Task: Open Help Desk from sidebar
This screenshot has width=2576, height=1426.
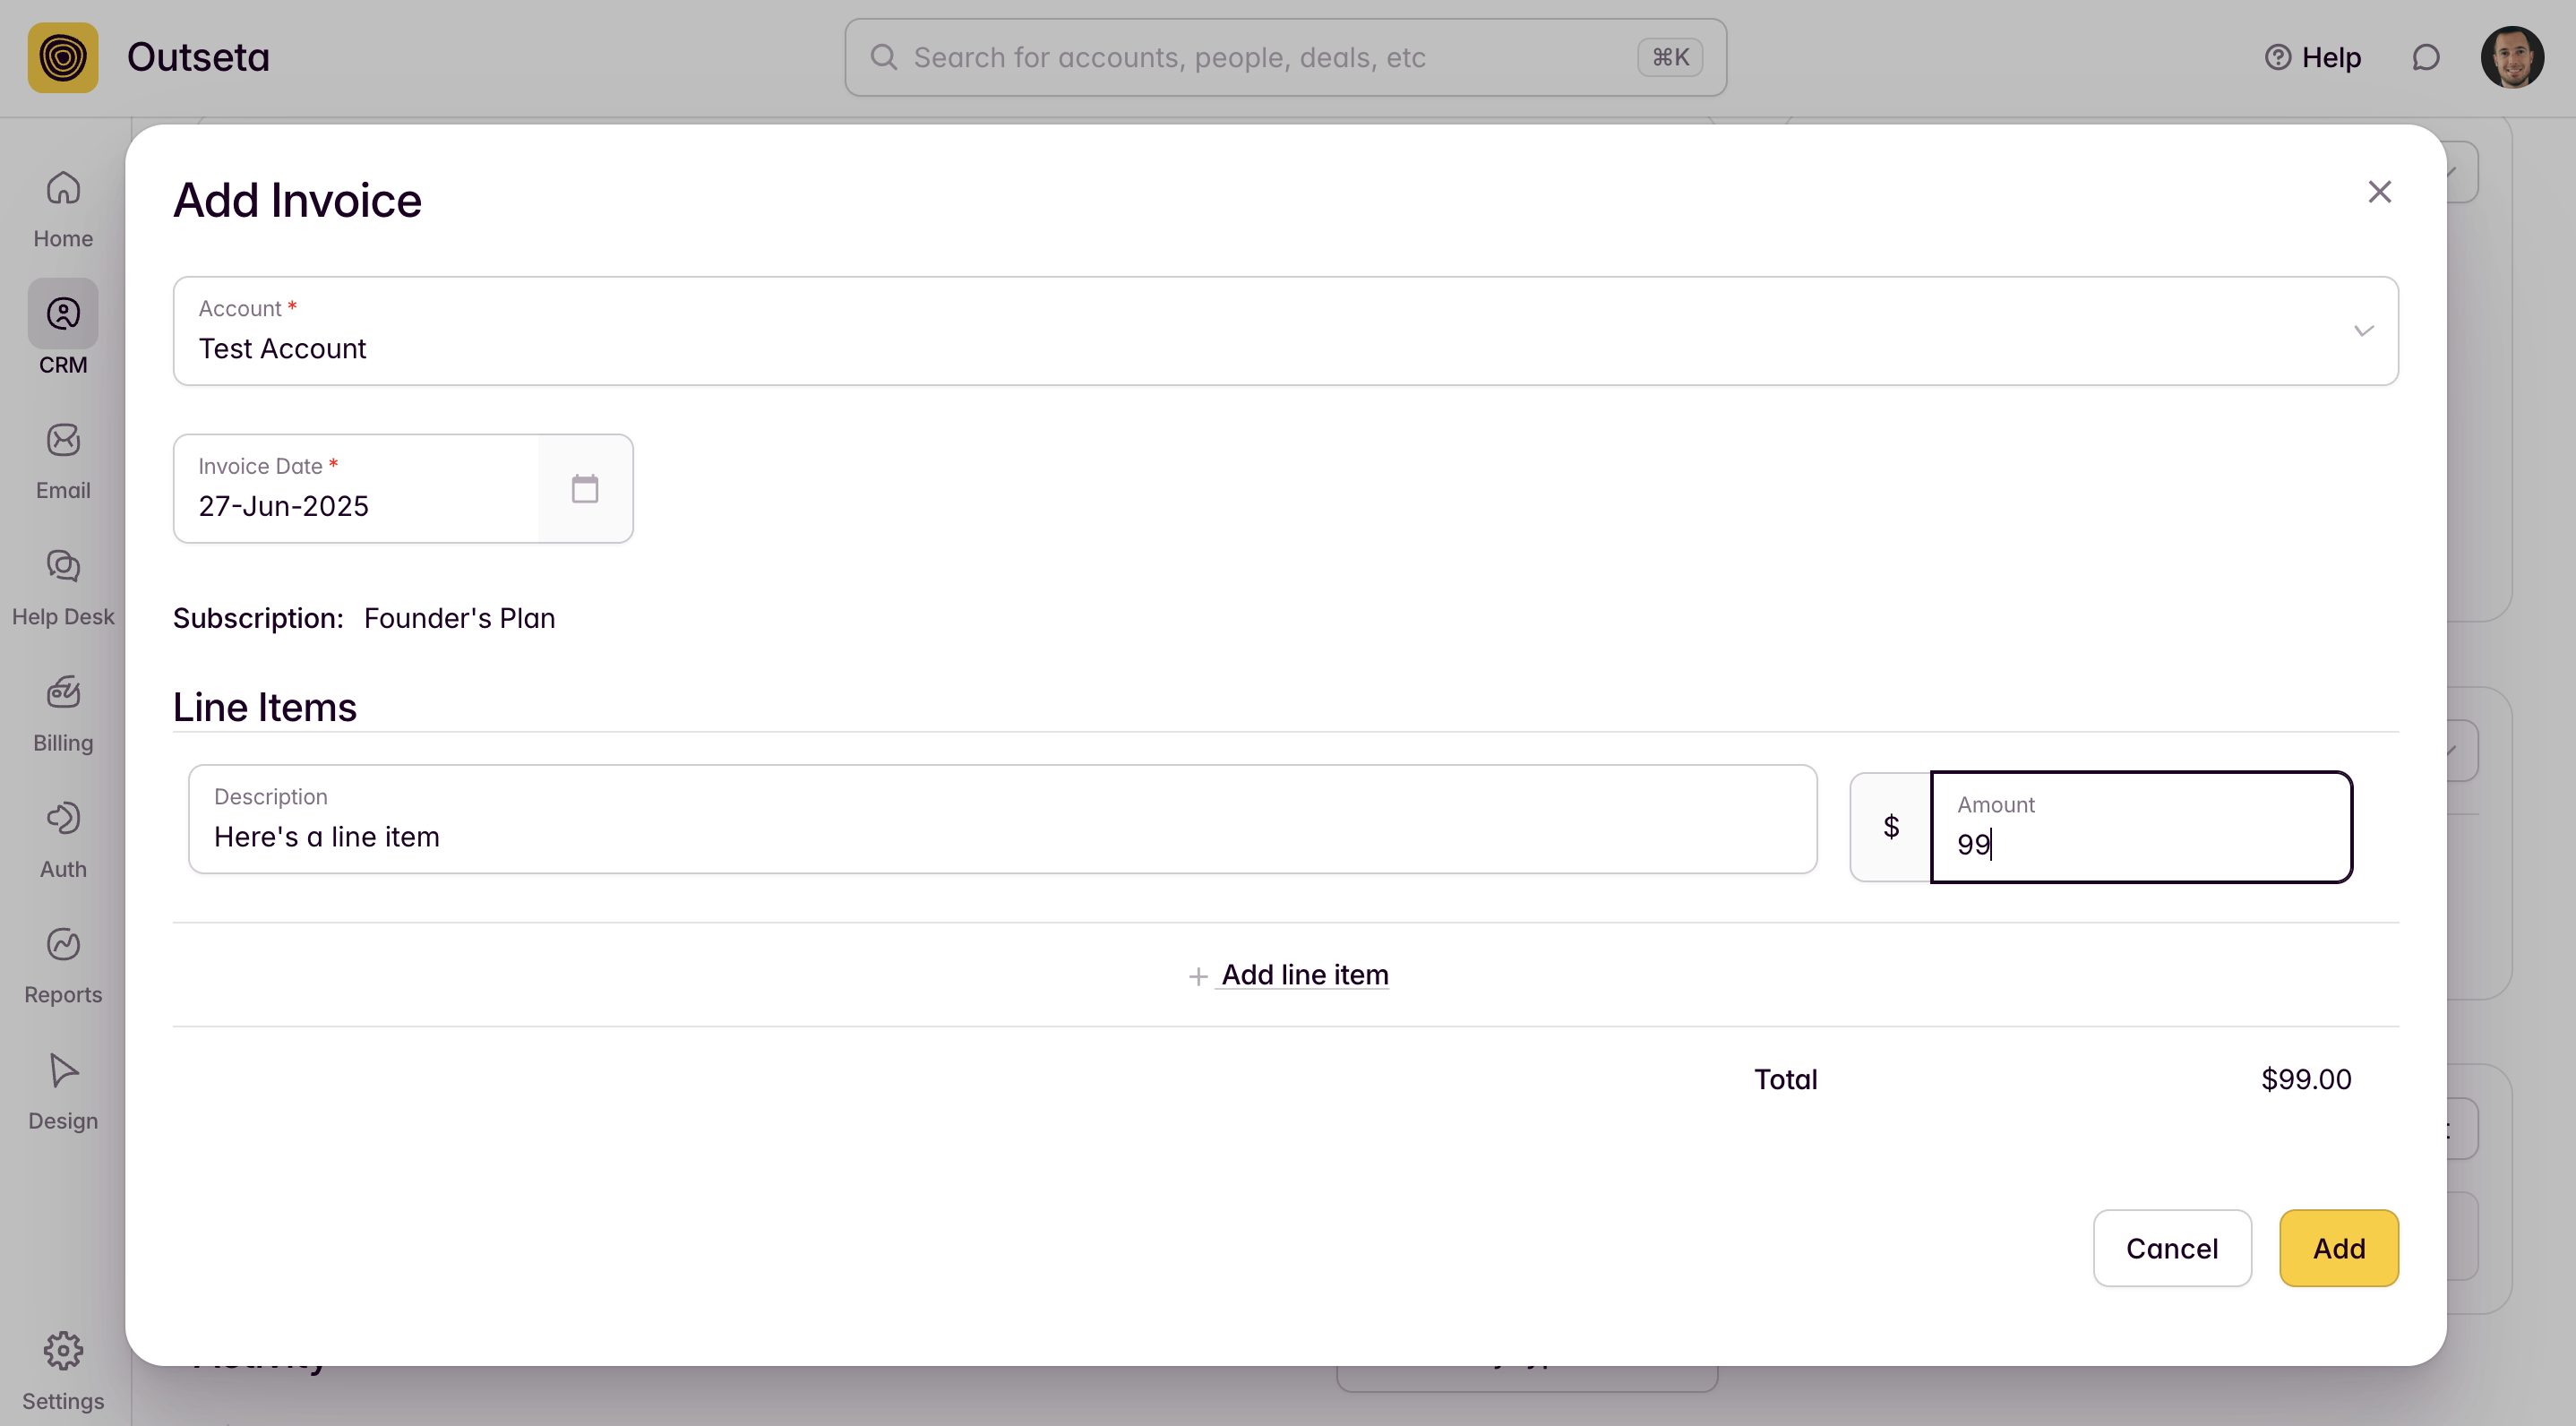Action: click(x=63, y=588)
